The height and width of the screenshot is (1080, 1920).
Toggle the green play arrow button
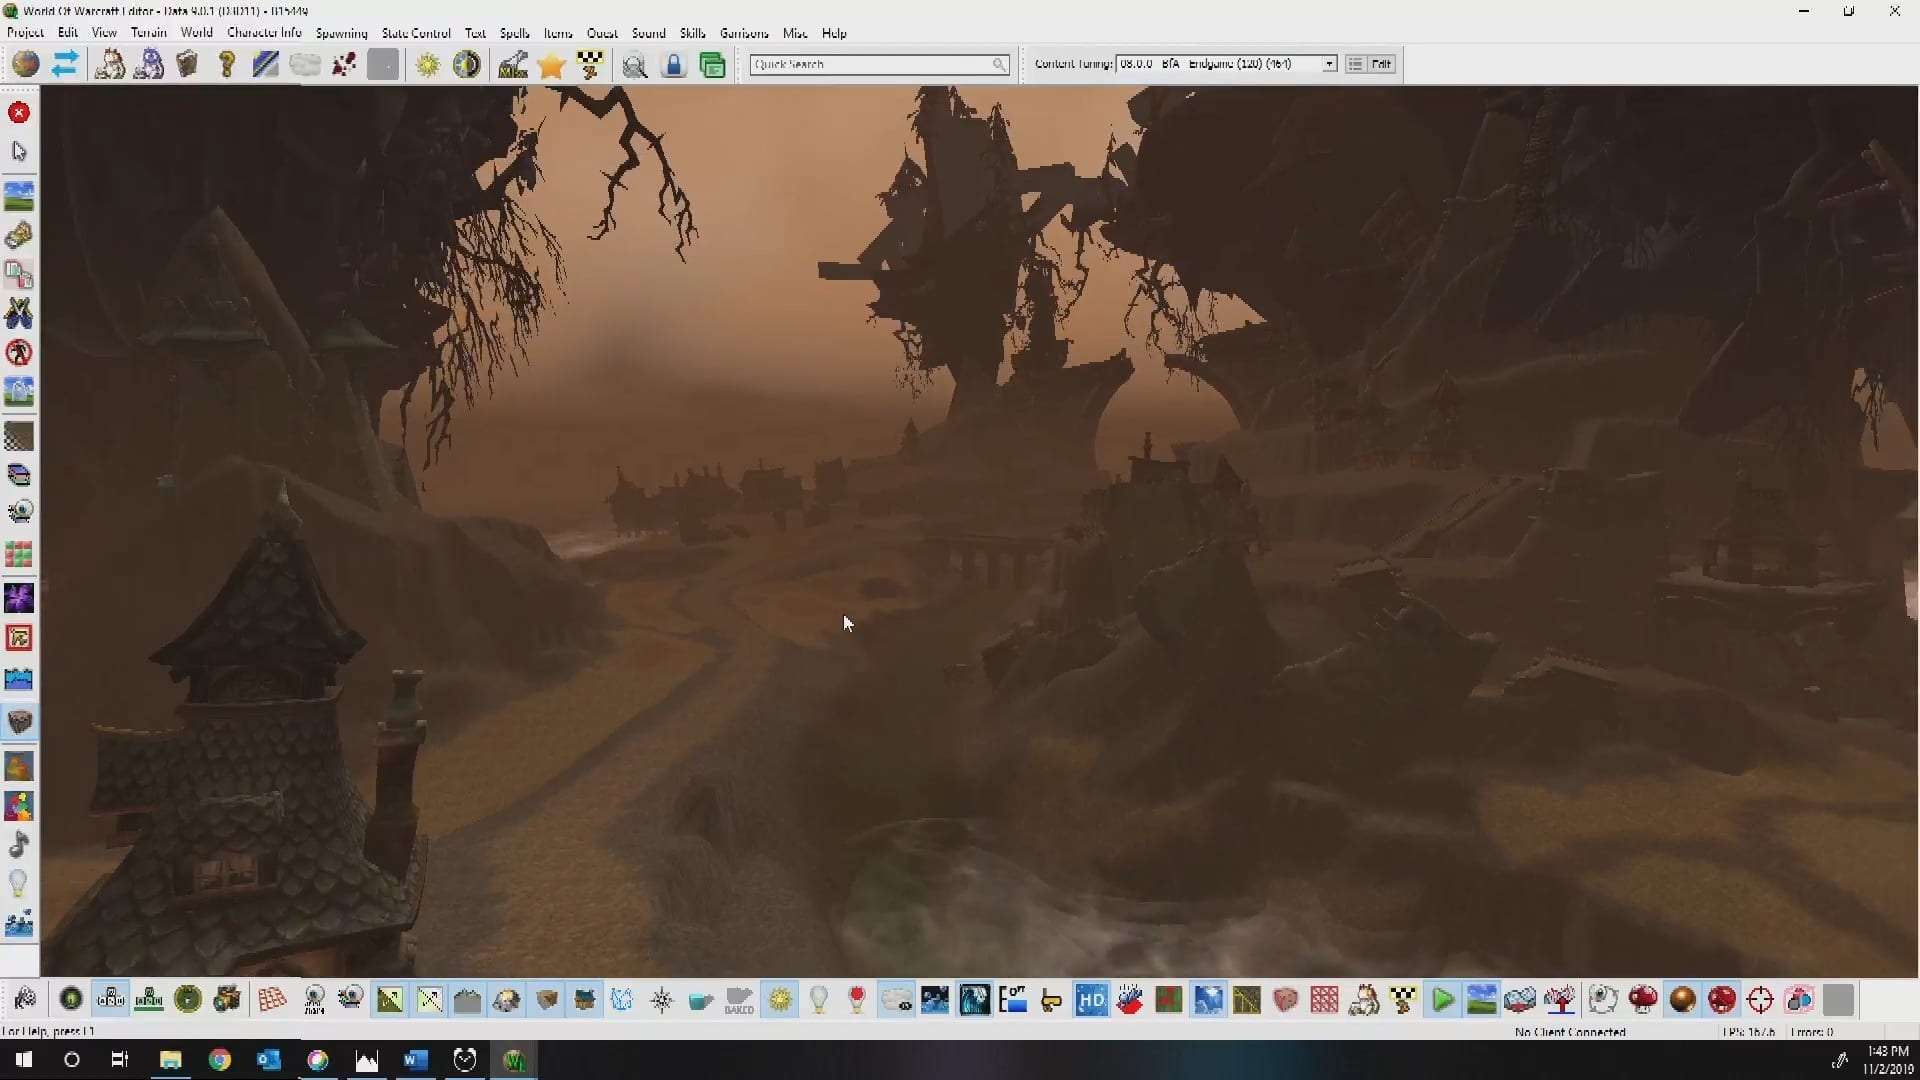1442,1000
